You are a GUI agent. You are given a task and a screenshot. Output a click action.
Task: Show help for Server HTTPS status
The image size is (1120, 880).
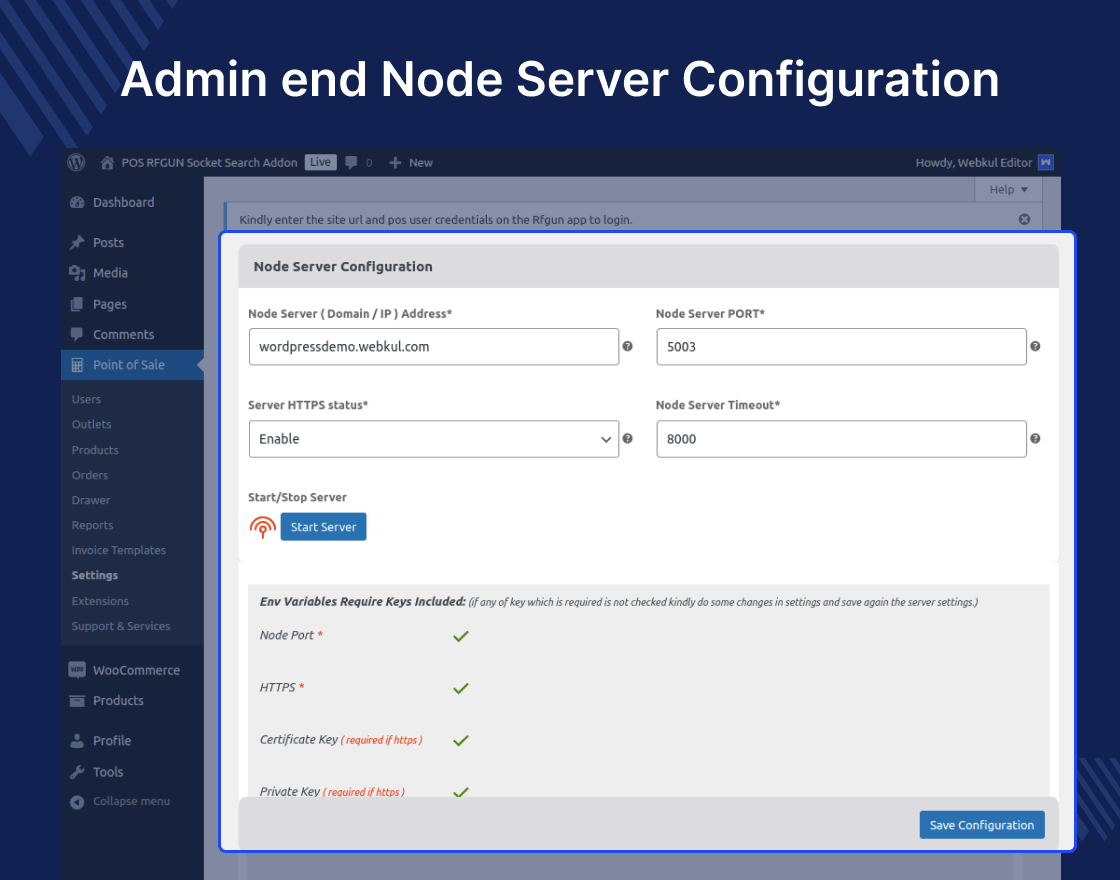pos(627,439)
